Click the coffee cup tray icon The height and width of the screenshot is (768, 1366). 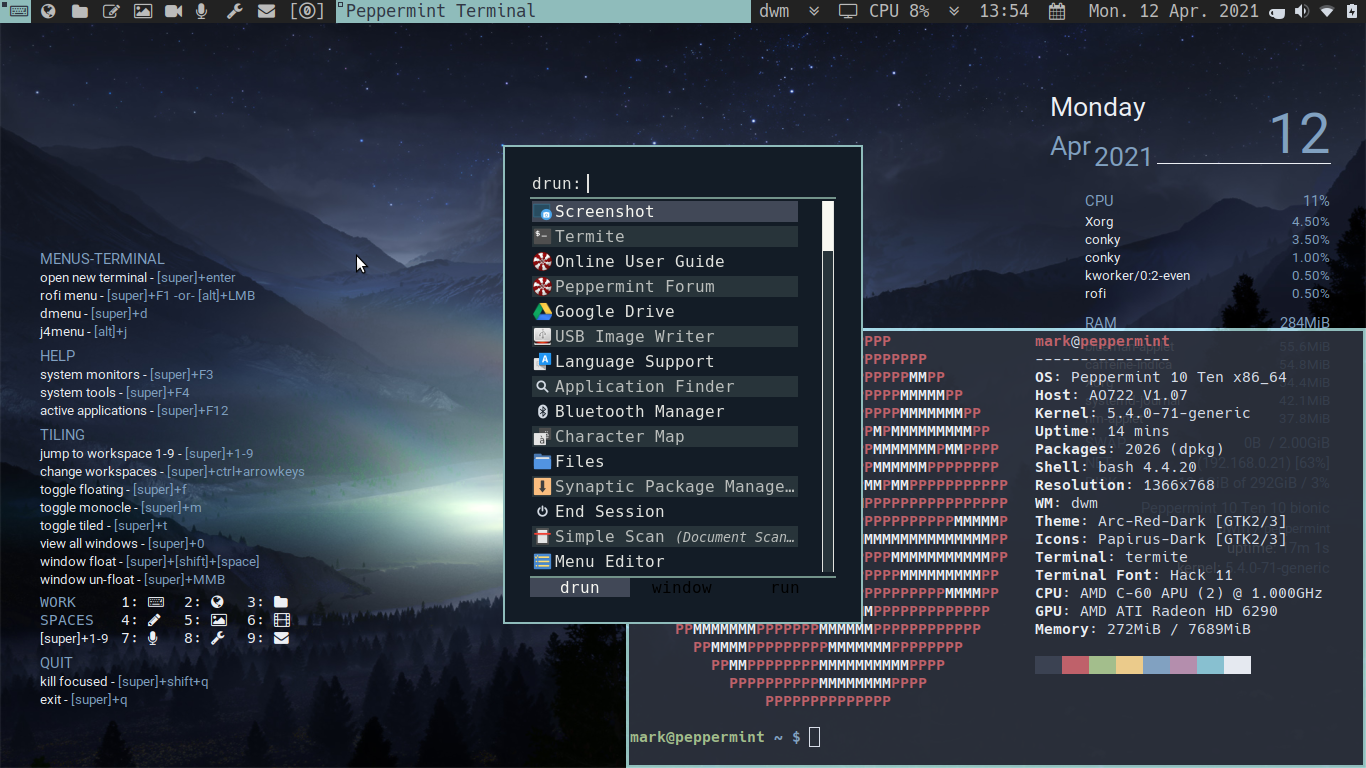coord(1277,12)
